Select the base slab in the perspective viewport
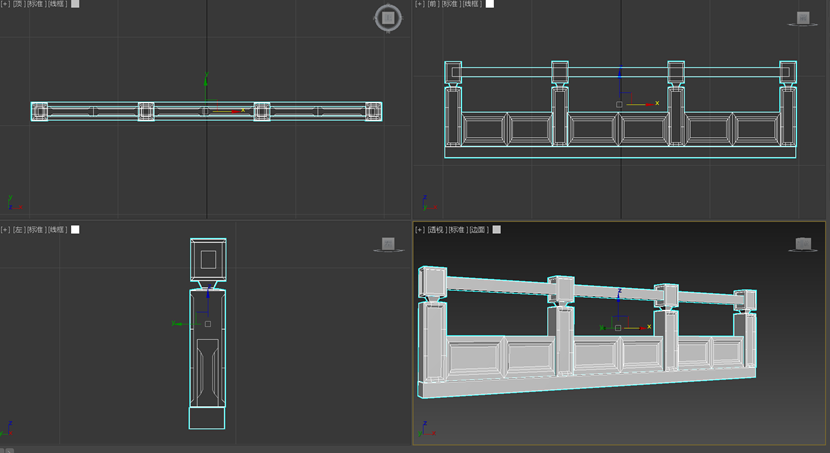830x453 pixels. pos(587,382)
